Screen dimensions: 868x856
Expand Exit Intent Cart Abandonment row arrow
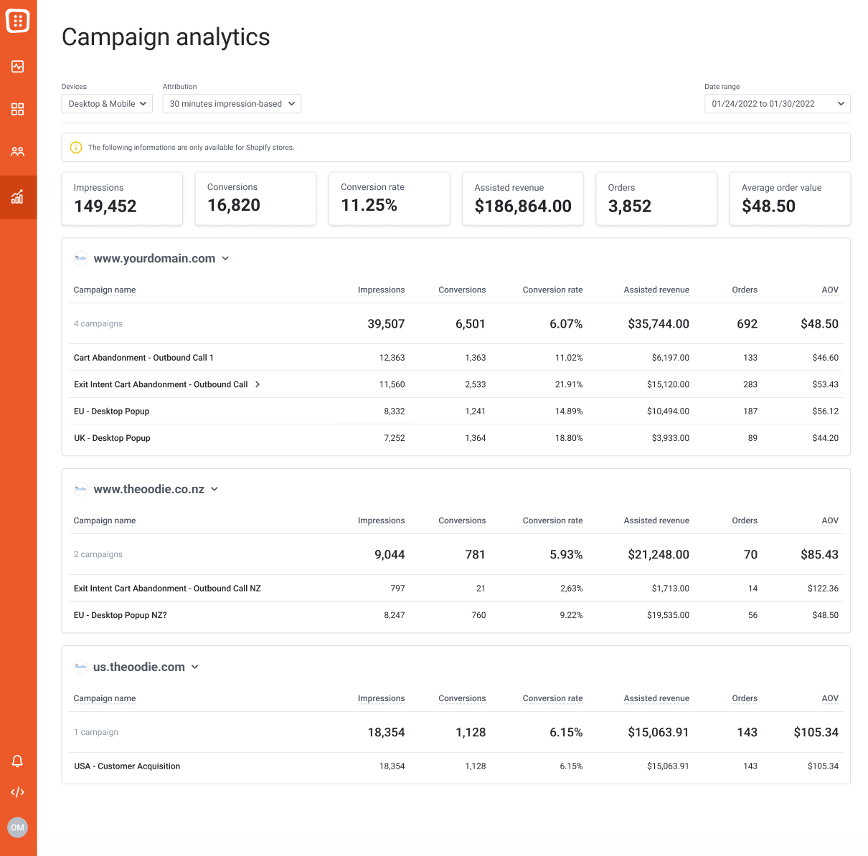coord(257,384)
